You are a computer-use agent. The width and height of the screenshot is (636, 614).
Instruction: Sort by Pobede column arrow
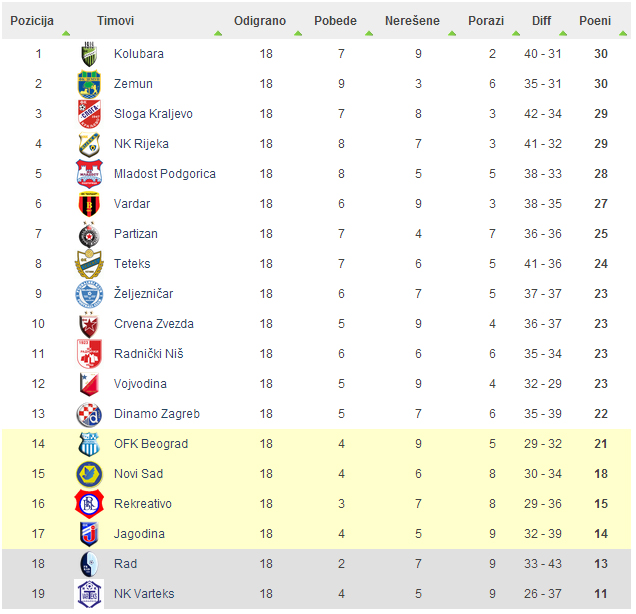click(369, 33)
